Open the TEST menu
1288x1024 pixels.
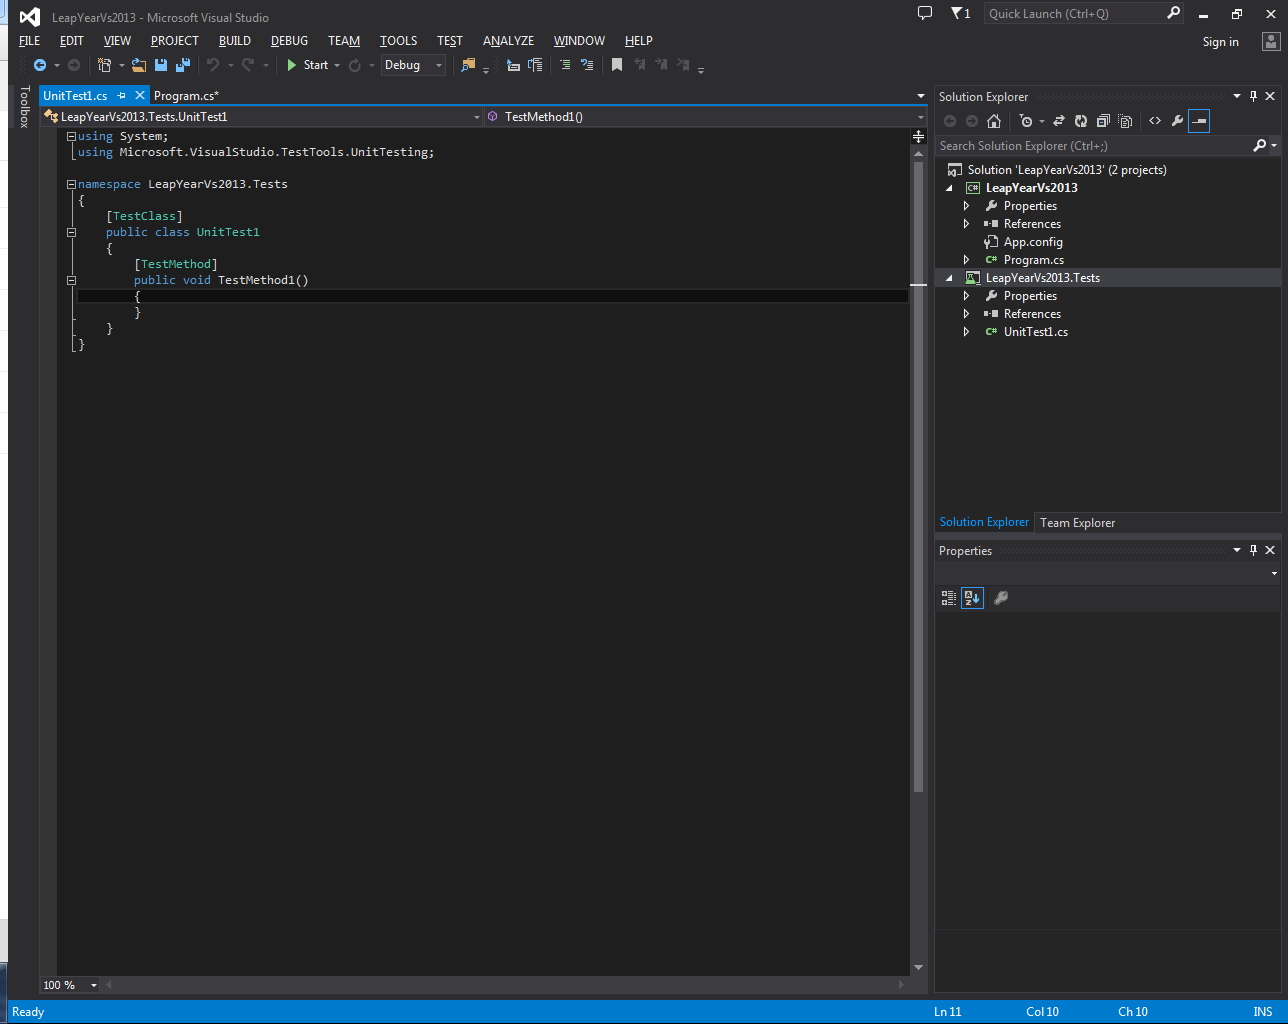point(449,41)
